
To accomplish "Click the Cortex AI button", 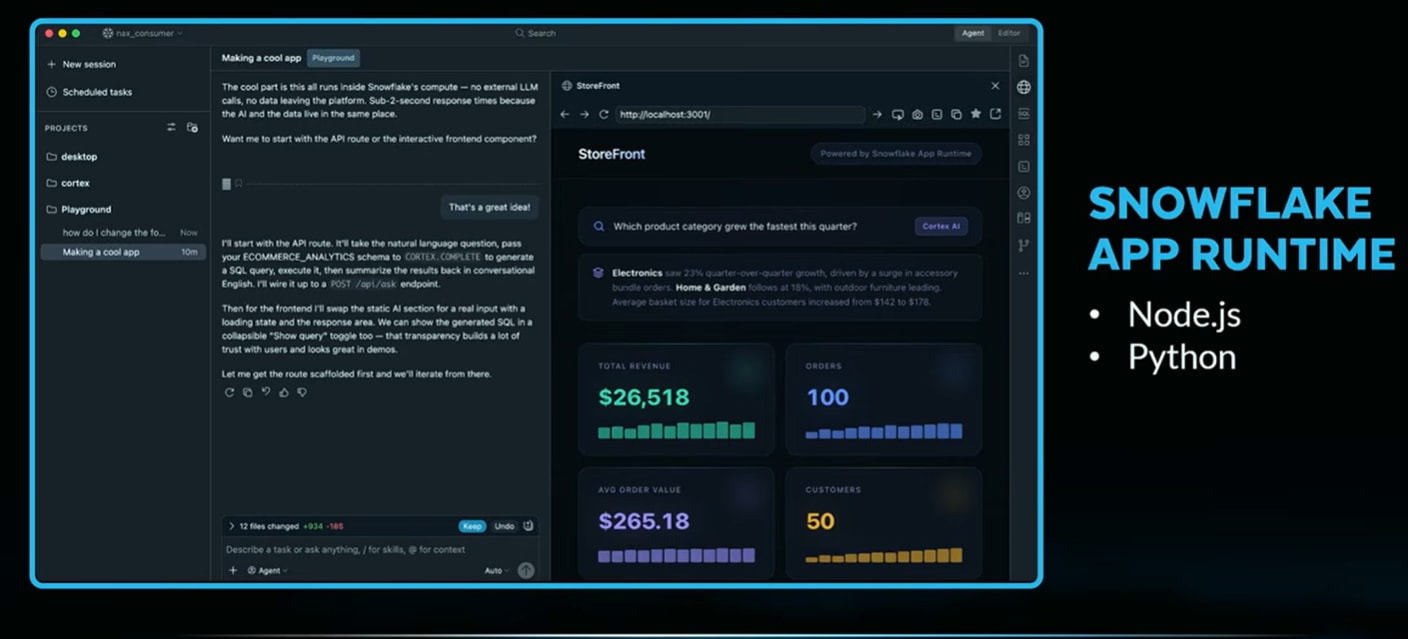I will 941,227.
